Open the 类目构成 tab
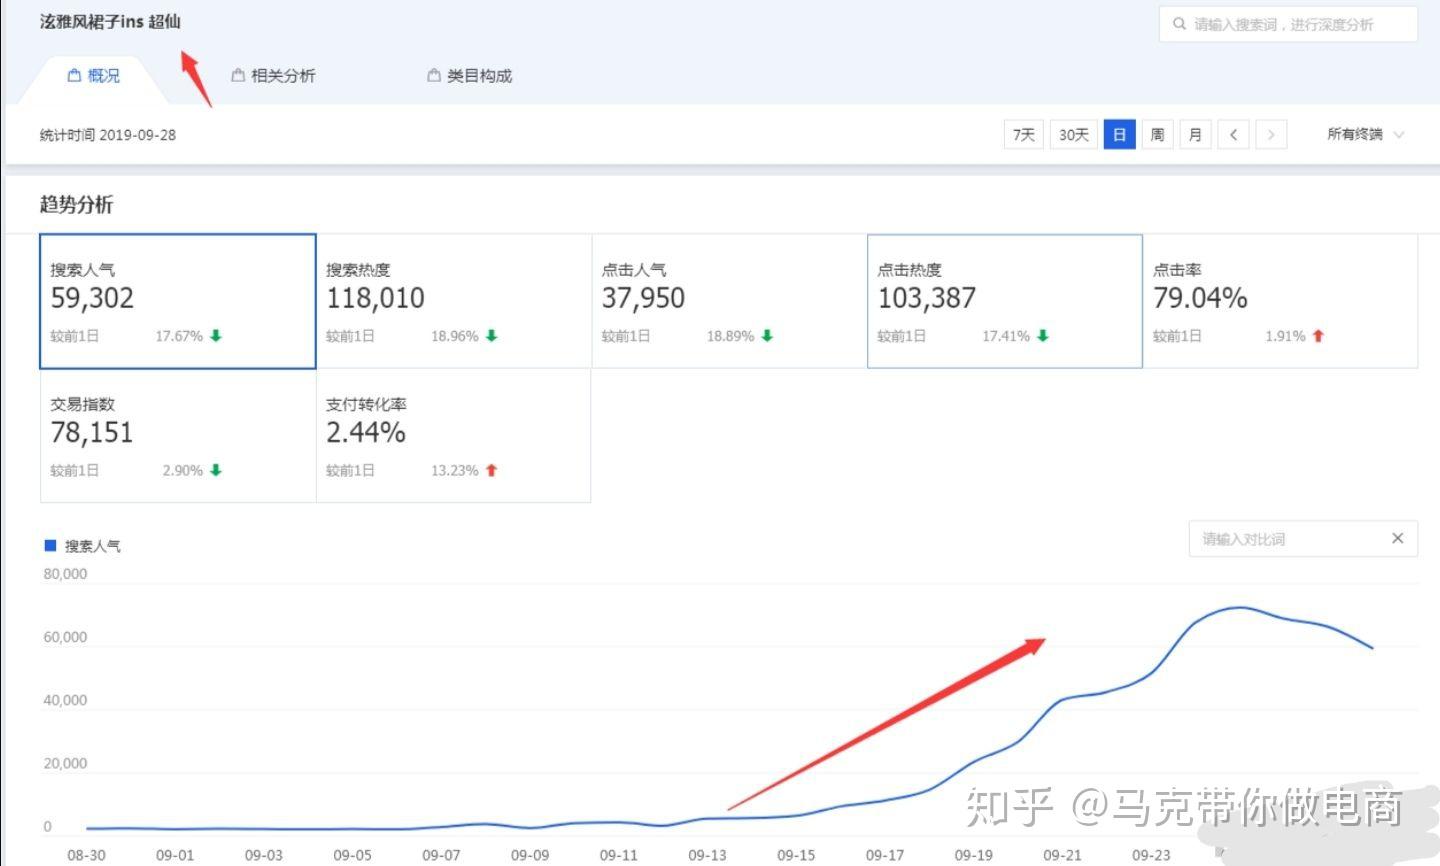 [x=469, y=76]
